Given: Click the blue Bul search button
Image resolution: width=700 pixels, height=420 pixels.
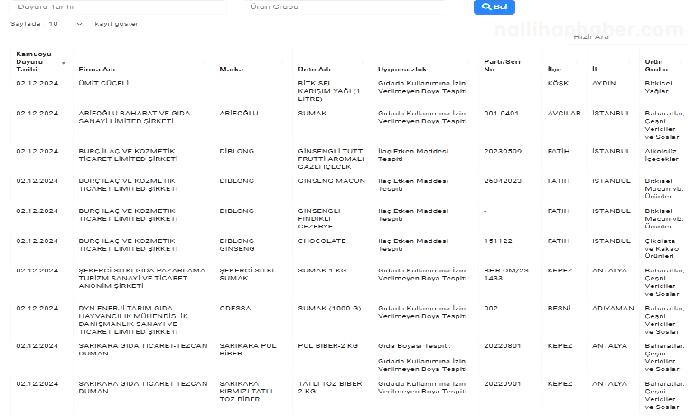Looking at the screenshot, I should [x=494, y=7].
